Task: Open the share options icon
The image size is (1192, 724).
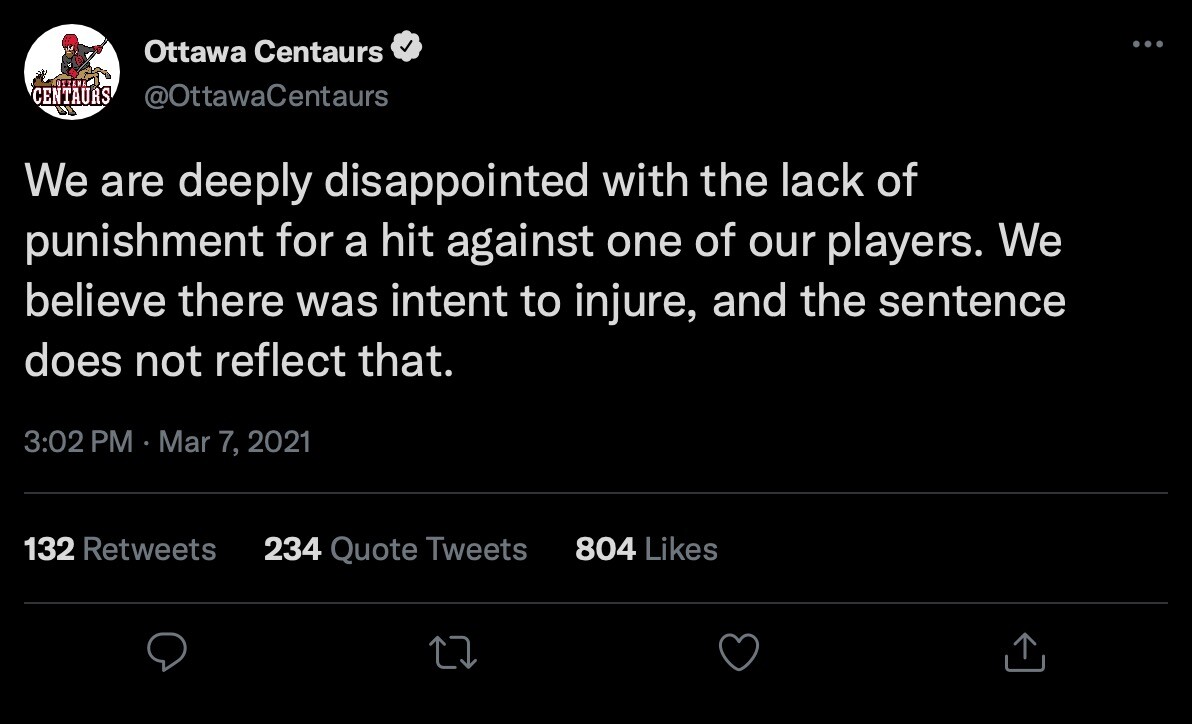Action: pyautogui.click(x=1024, y=653)
